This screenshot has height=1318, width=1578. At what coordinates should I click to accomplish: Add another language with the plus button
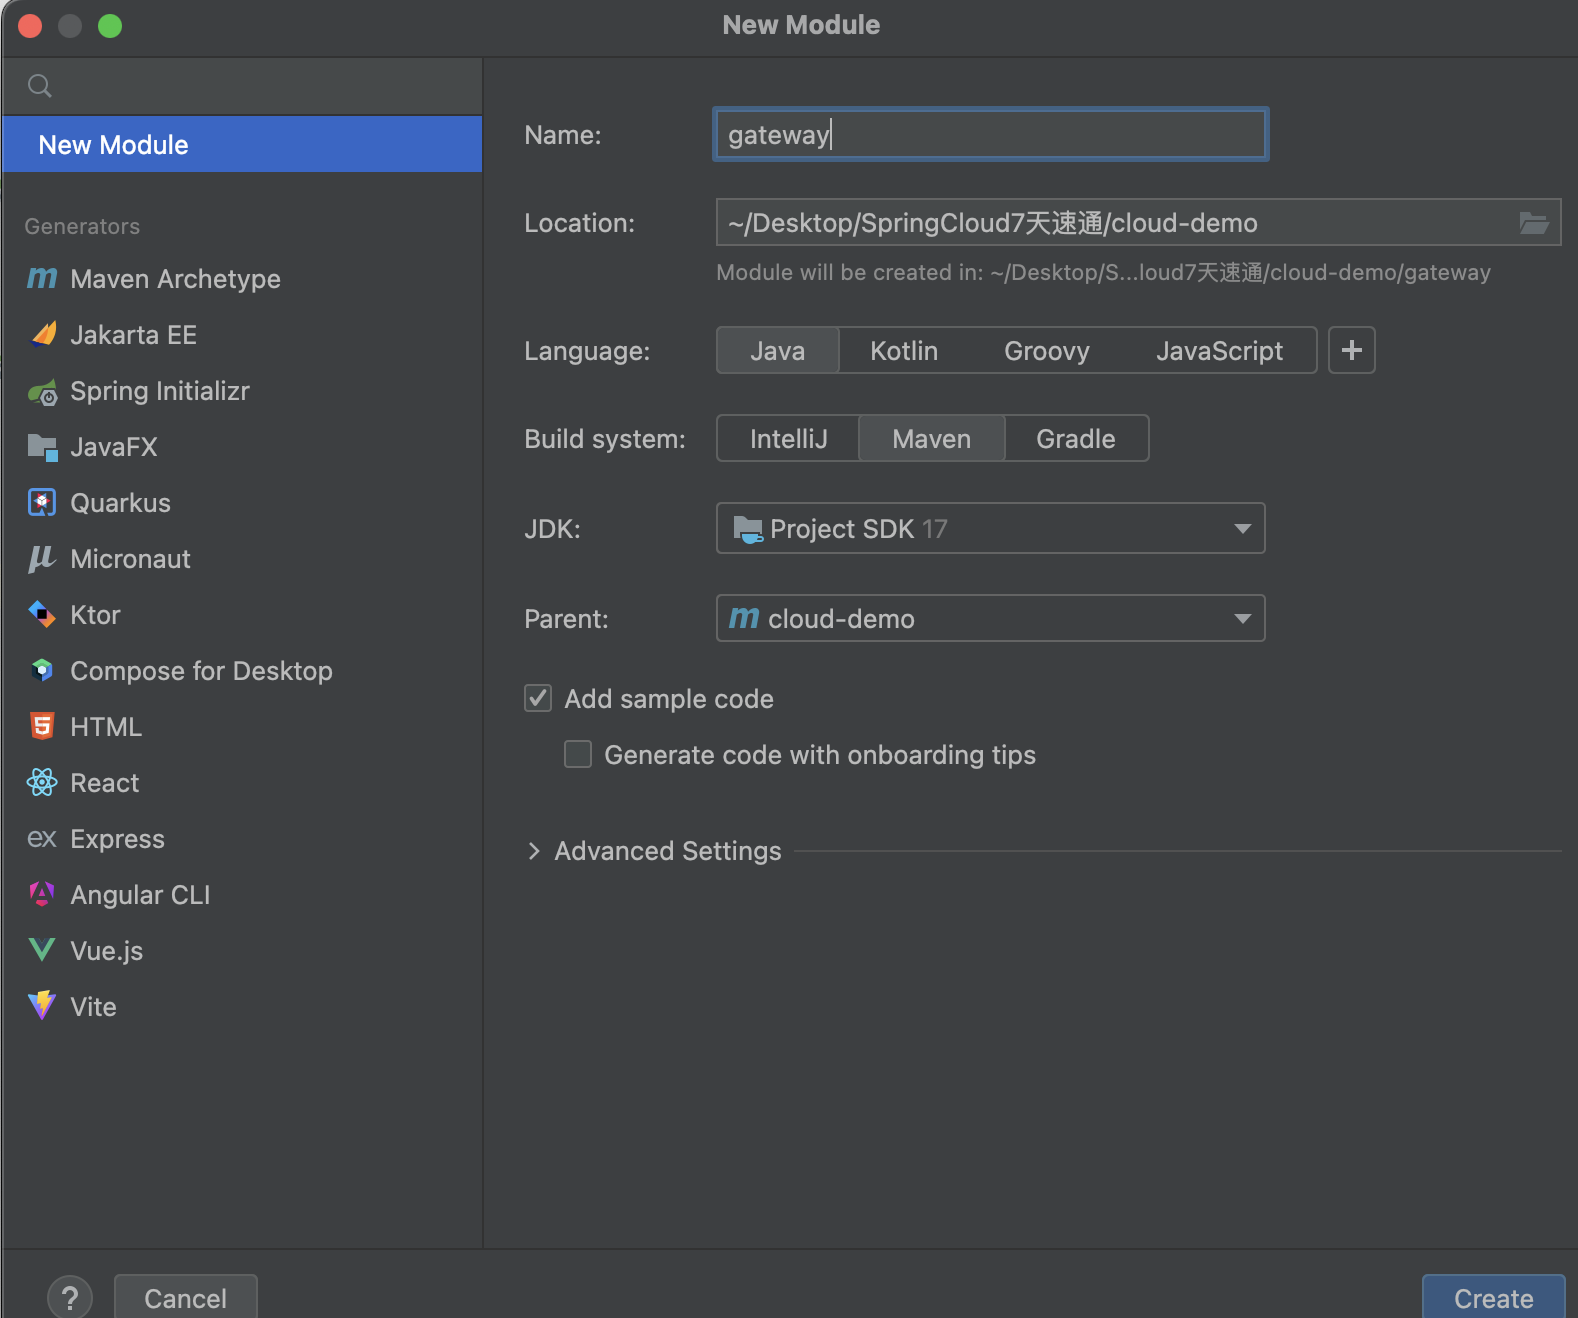[1352, 350]
